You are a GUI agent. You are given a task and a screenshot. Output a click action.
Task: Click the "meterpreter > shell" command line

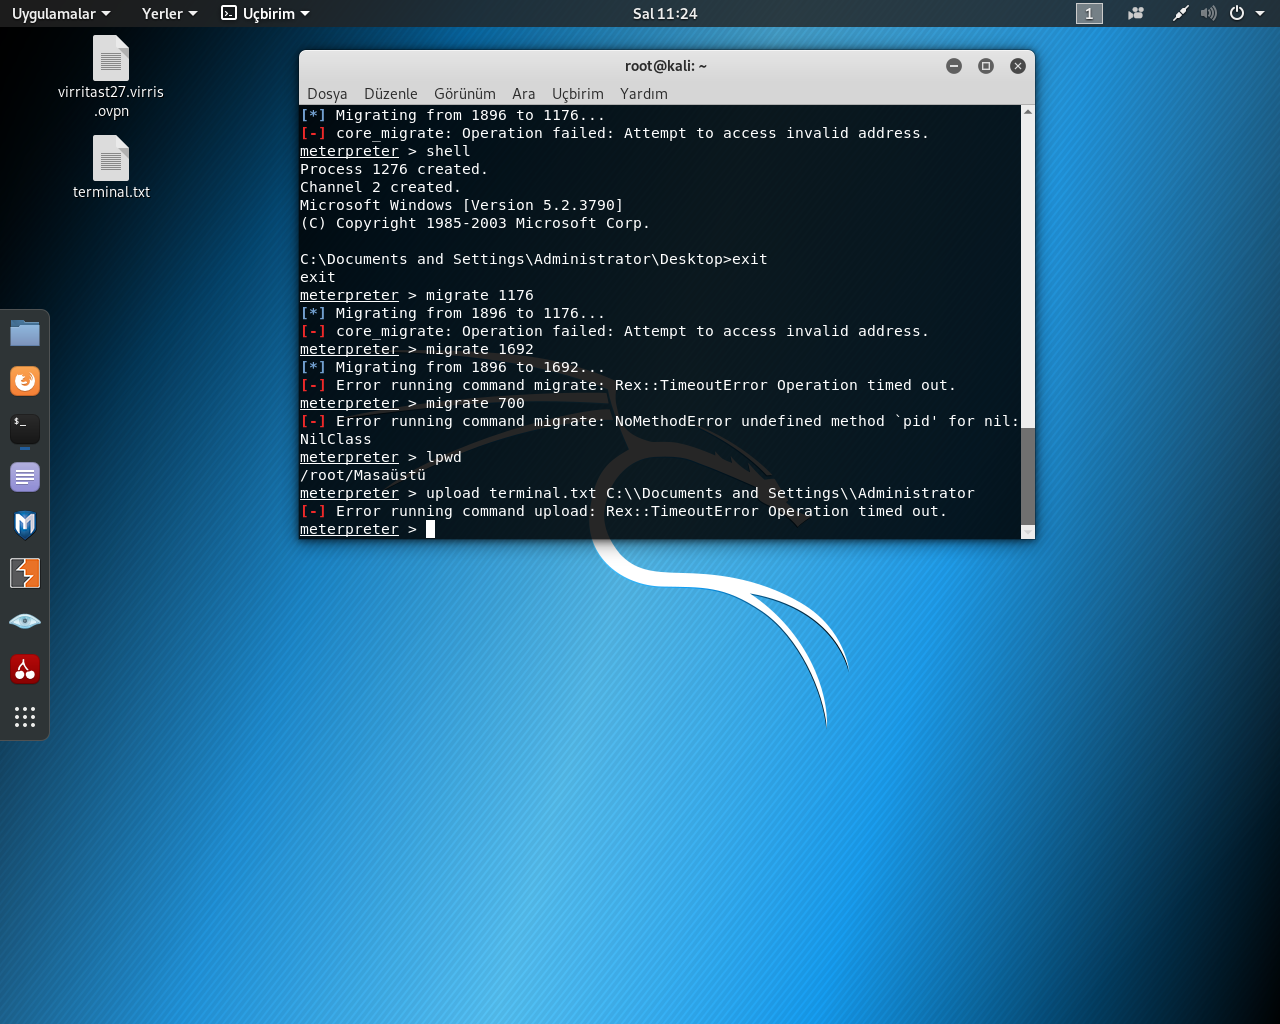click(385, 151)
